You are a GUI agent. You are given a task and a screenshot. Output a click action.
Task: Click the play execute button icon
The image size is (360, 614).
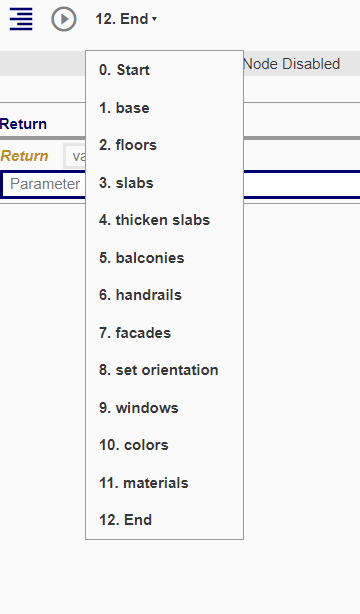pos(63,19)
